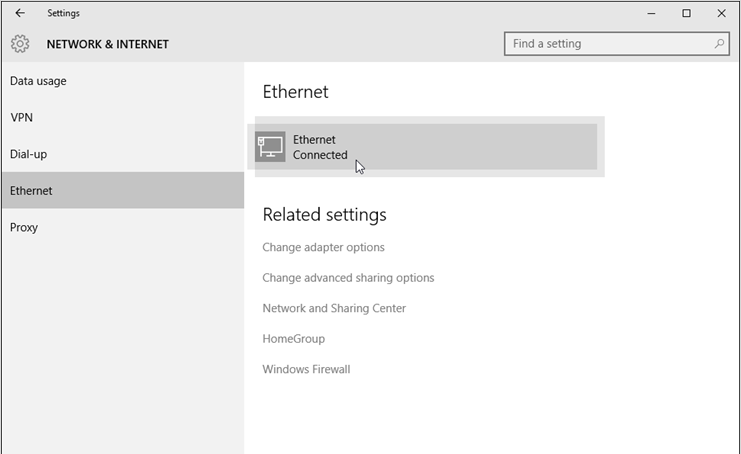Screen dimensions: 741x454
Task: Select Ethernet in the left sidebar
Action: [31, 191]
